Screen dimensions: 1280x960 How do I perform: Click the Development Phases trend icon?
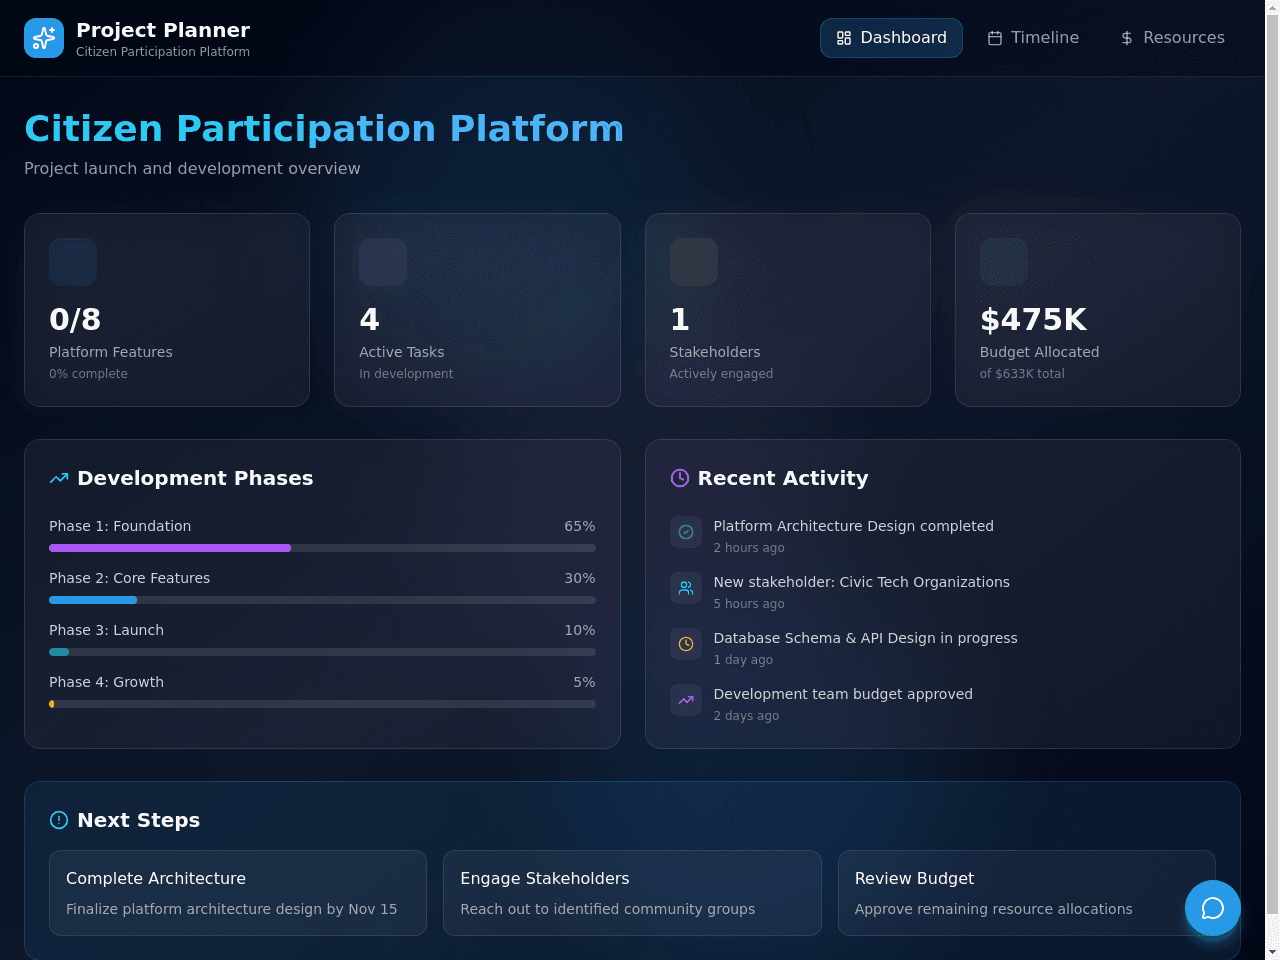tap(59, 478)
